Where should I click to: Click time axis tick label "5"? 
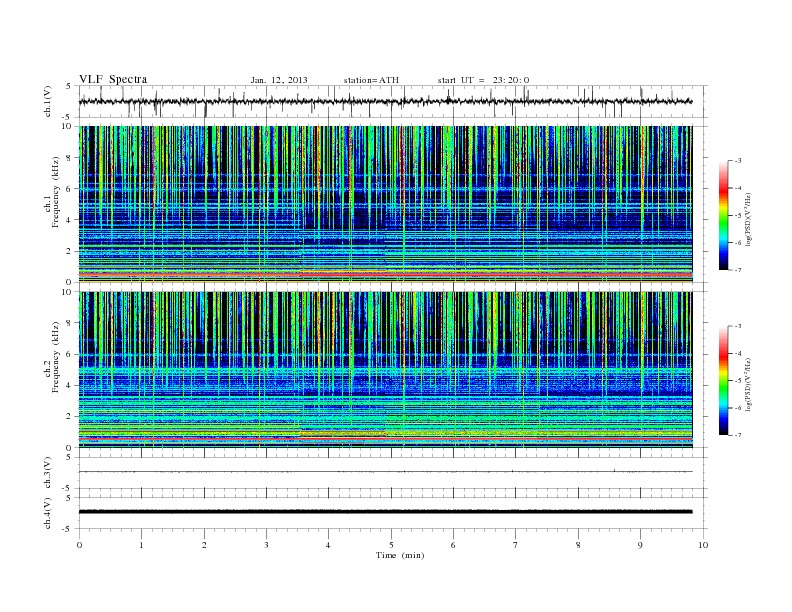click(391, 545)
